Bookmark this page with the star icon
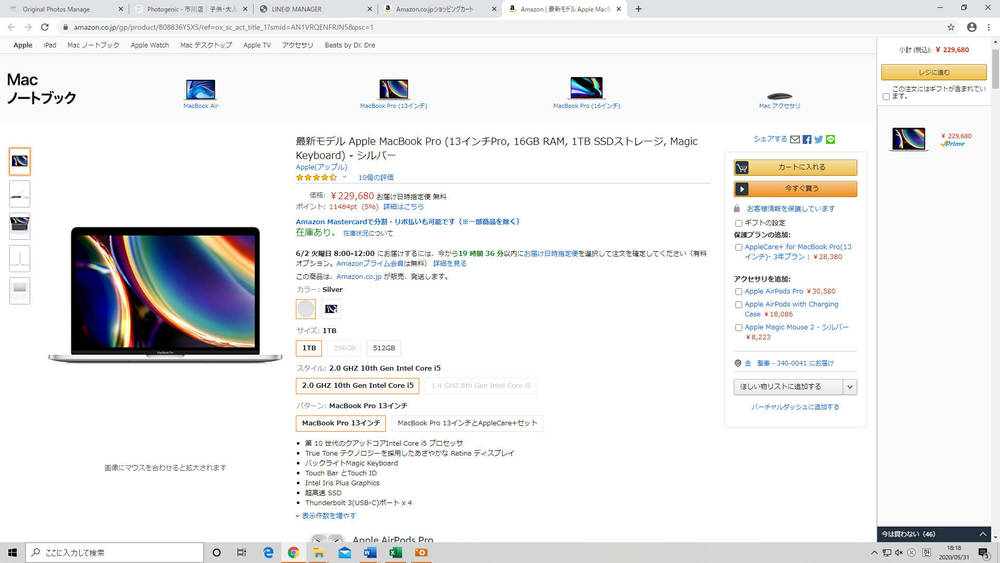1000x563 pixels. pos(951,27)
